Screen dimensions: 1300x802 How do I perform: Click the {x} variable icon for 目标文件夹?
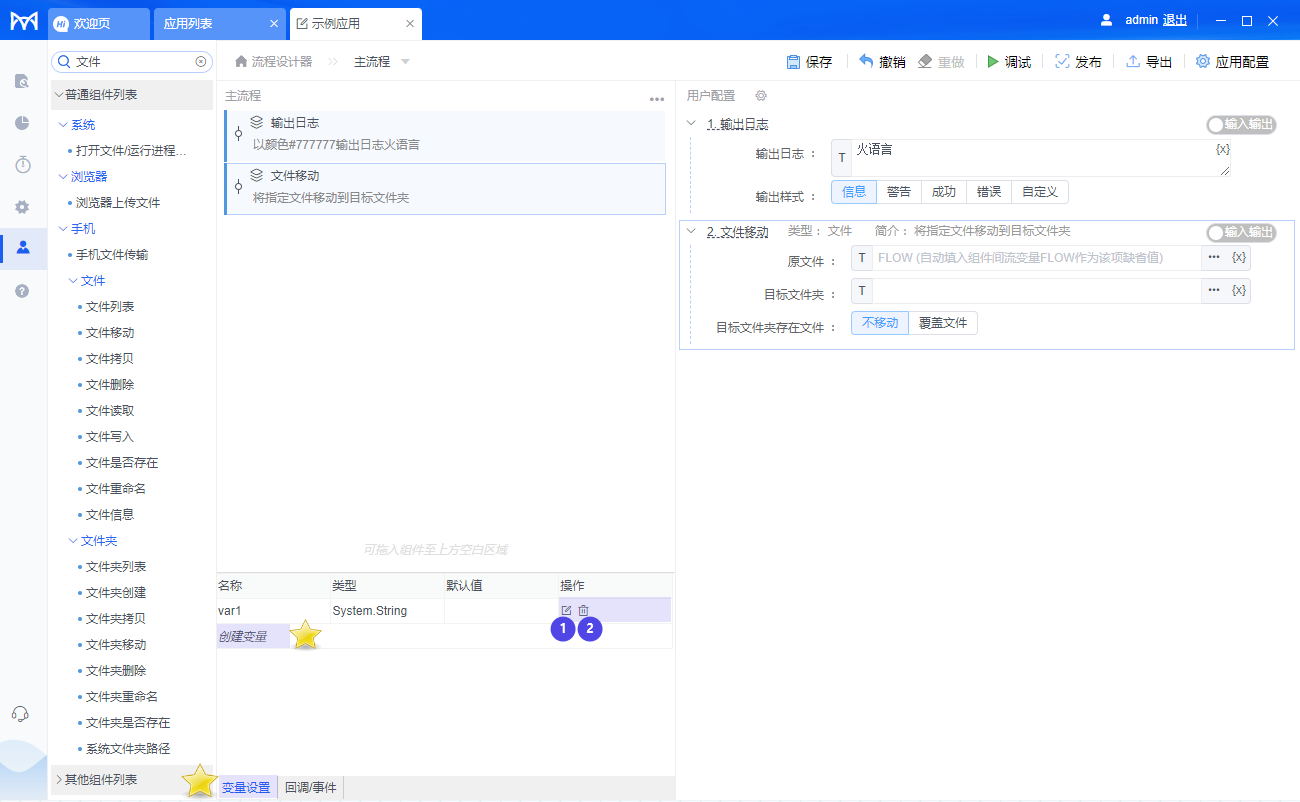[1239, 291]
